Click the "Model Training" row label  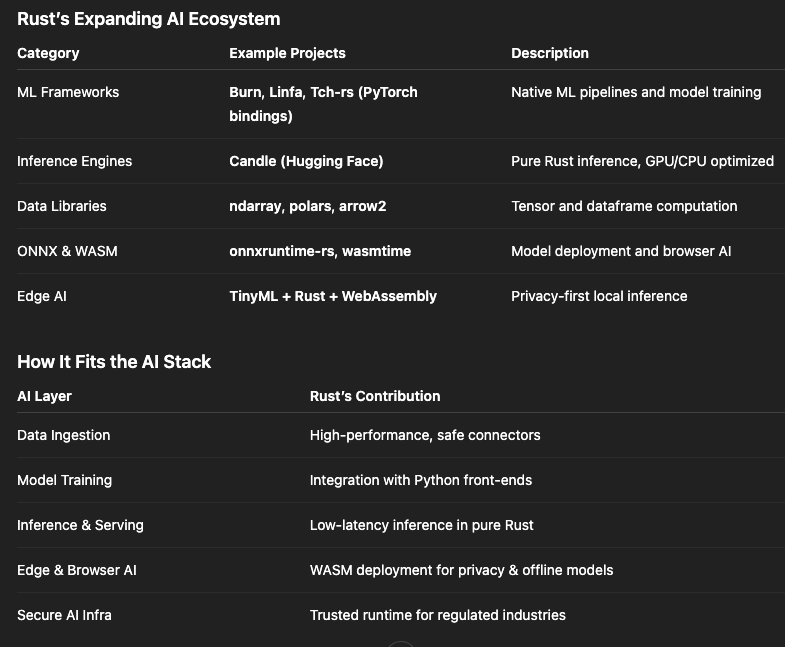pos(65,480)
